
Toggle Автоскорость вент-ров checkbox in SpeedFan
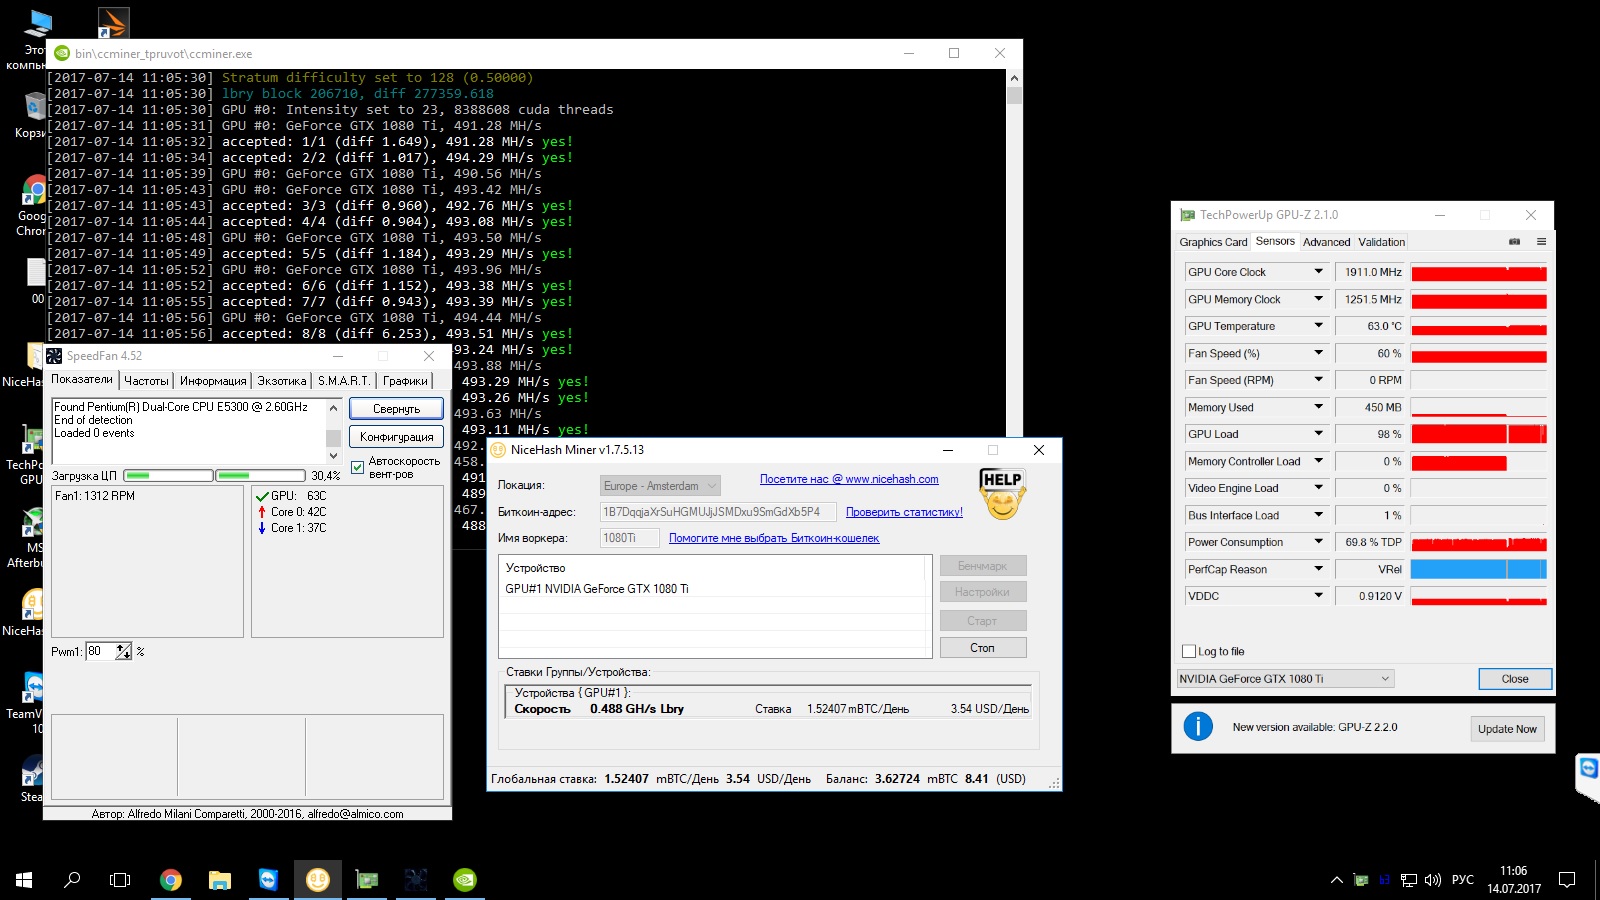pos(358,468)
